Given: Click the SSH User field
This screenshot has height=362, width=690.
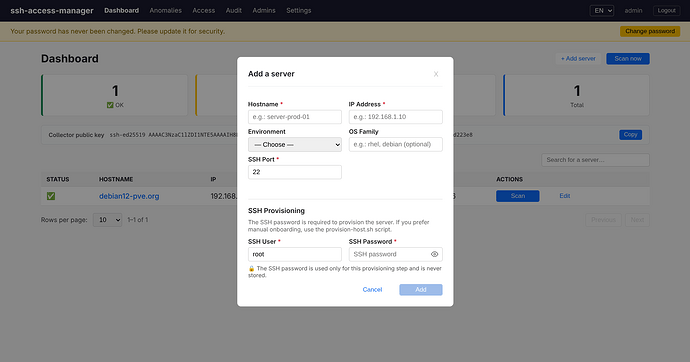Looking at the screenshot, I should click(295, 254).
